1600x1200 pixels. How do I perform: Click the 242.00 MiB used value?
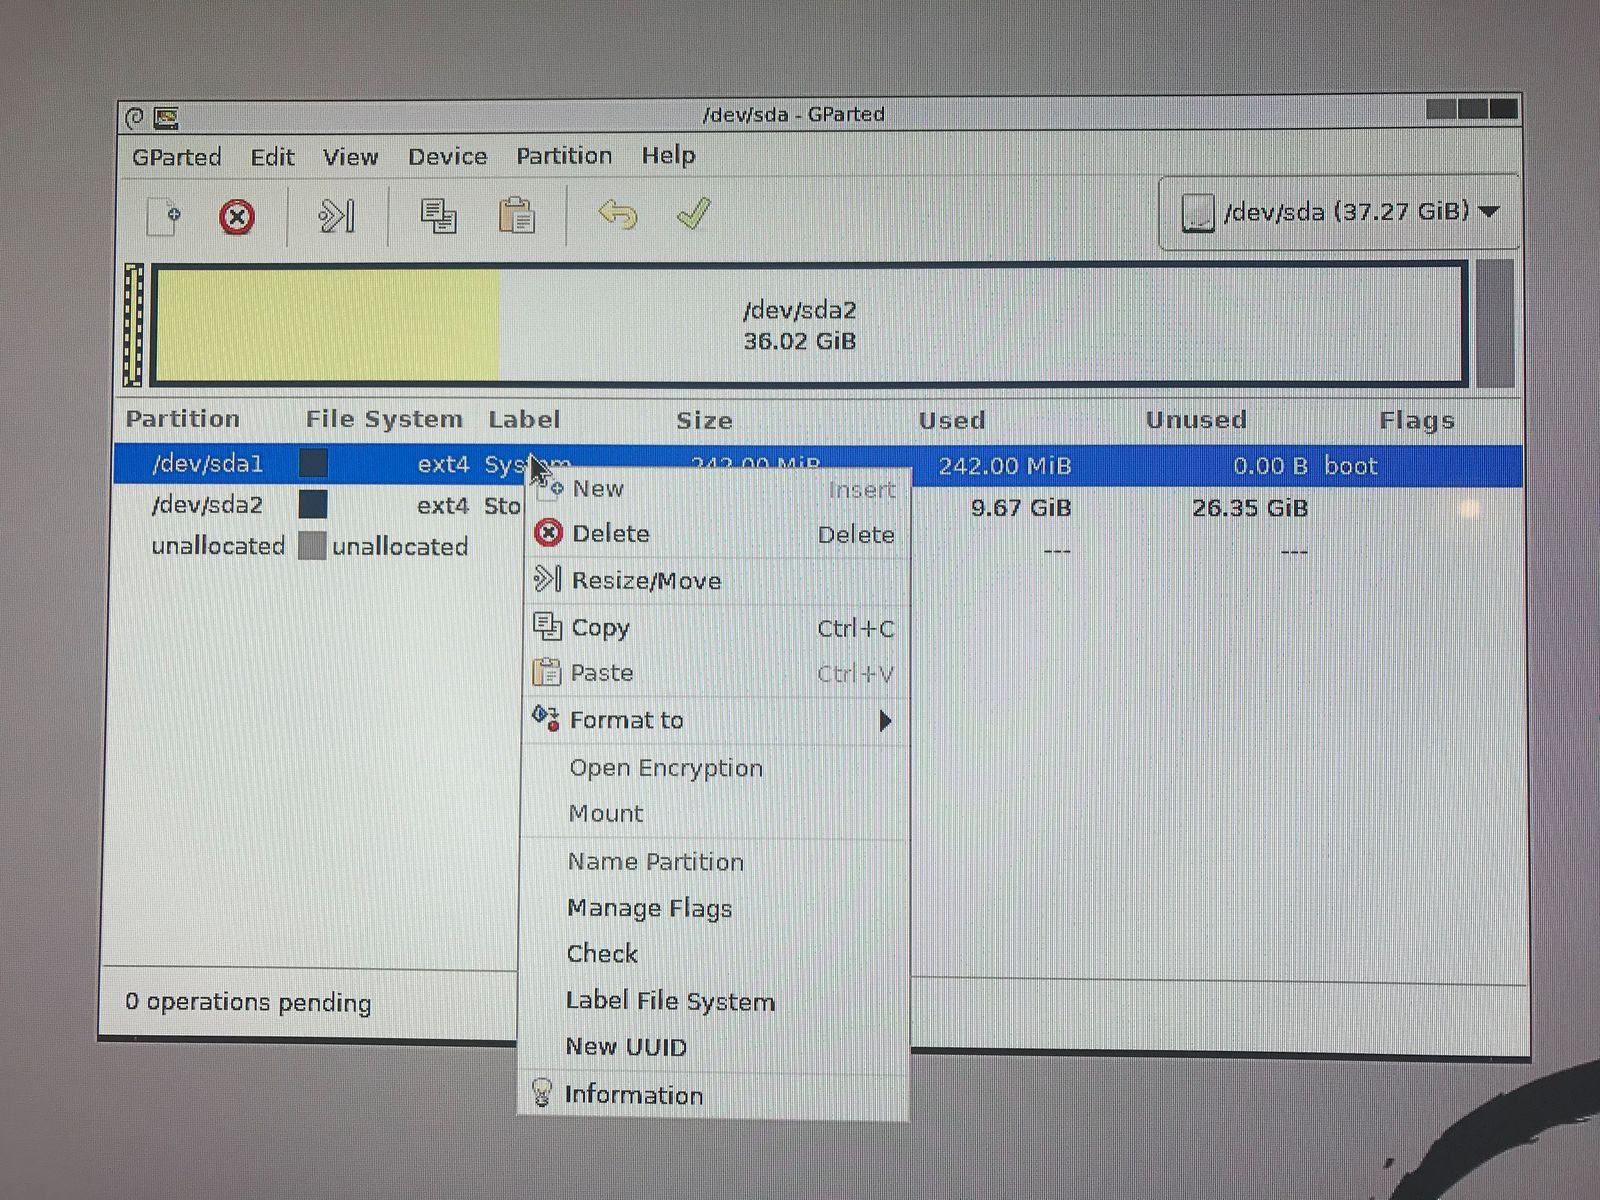point(1005,466)
